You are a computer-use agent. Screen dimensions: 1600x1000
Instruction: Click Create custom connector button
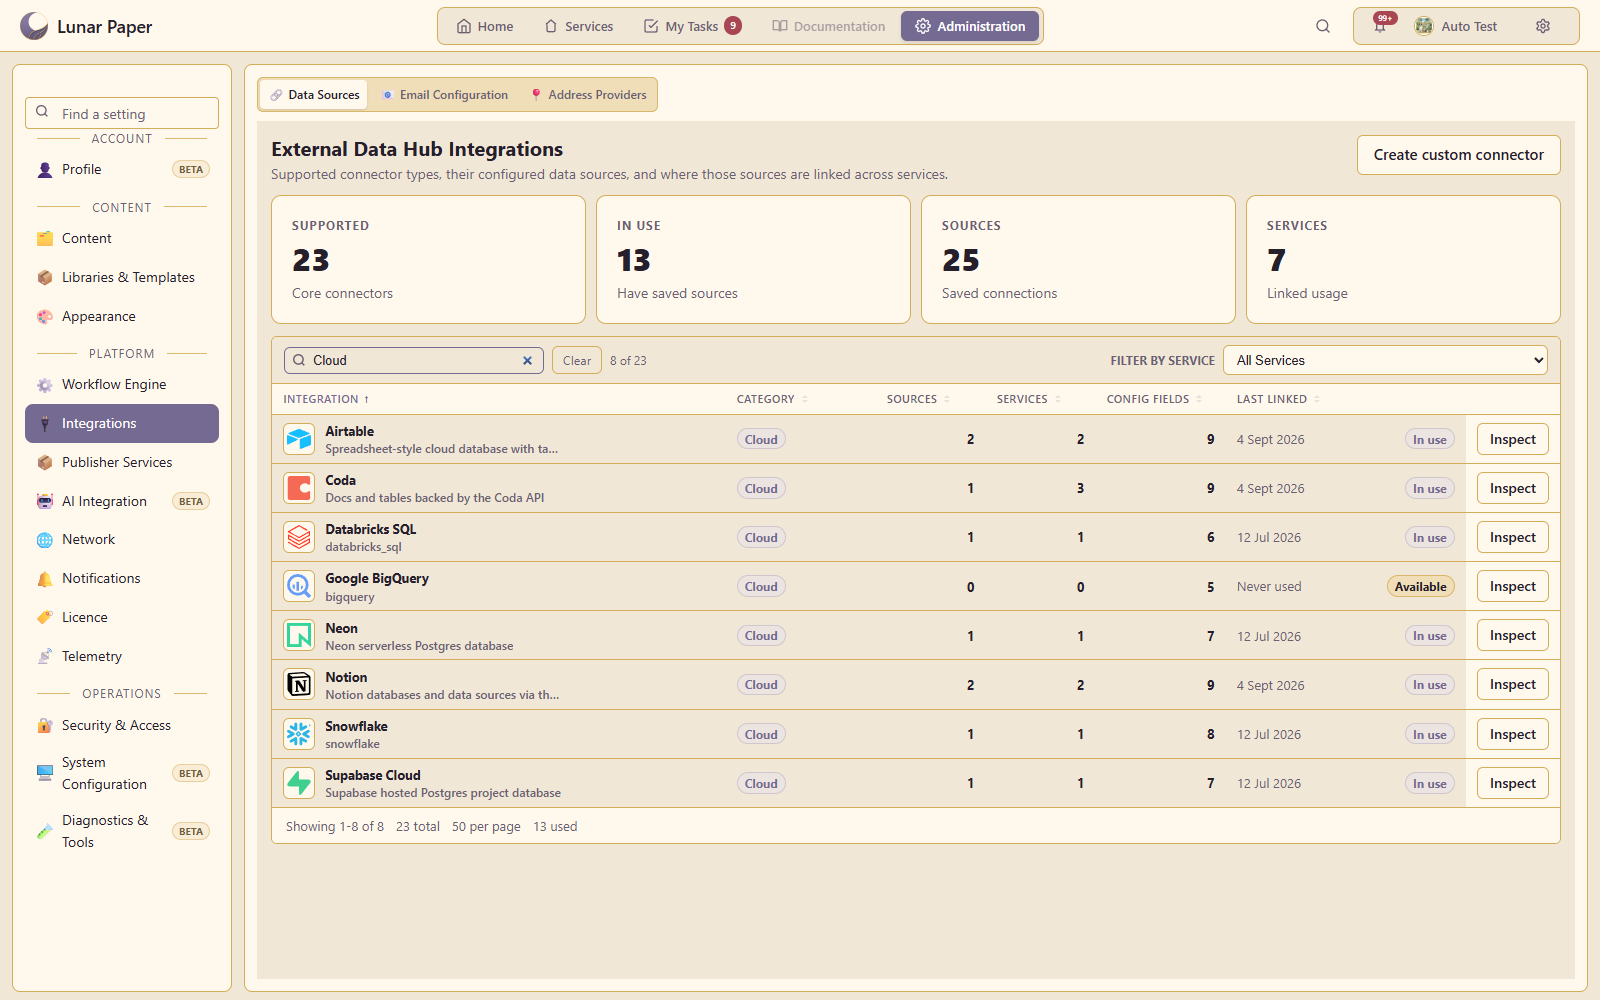[x=1458, y=155]
